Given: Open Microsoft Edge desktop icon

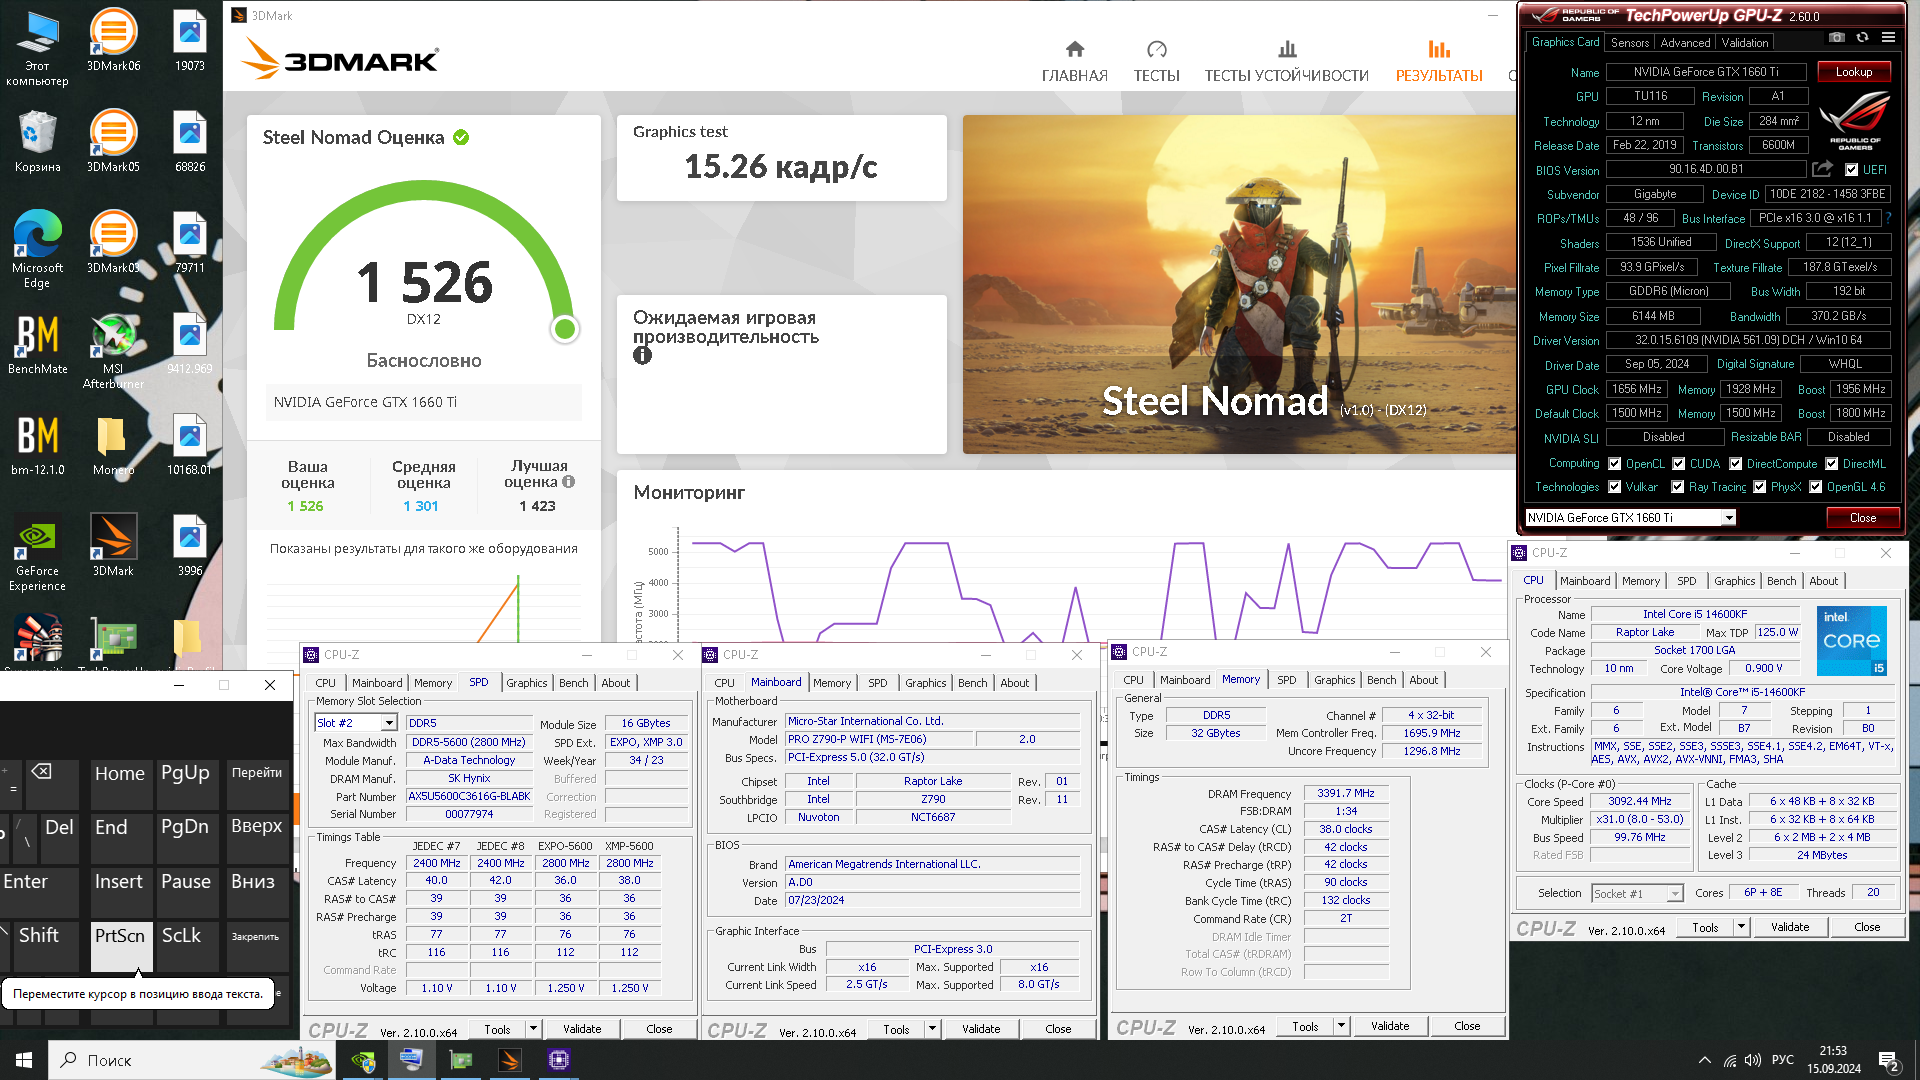Looking at the screenshot, I should pyautogui.click(x=37, y=249).
